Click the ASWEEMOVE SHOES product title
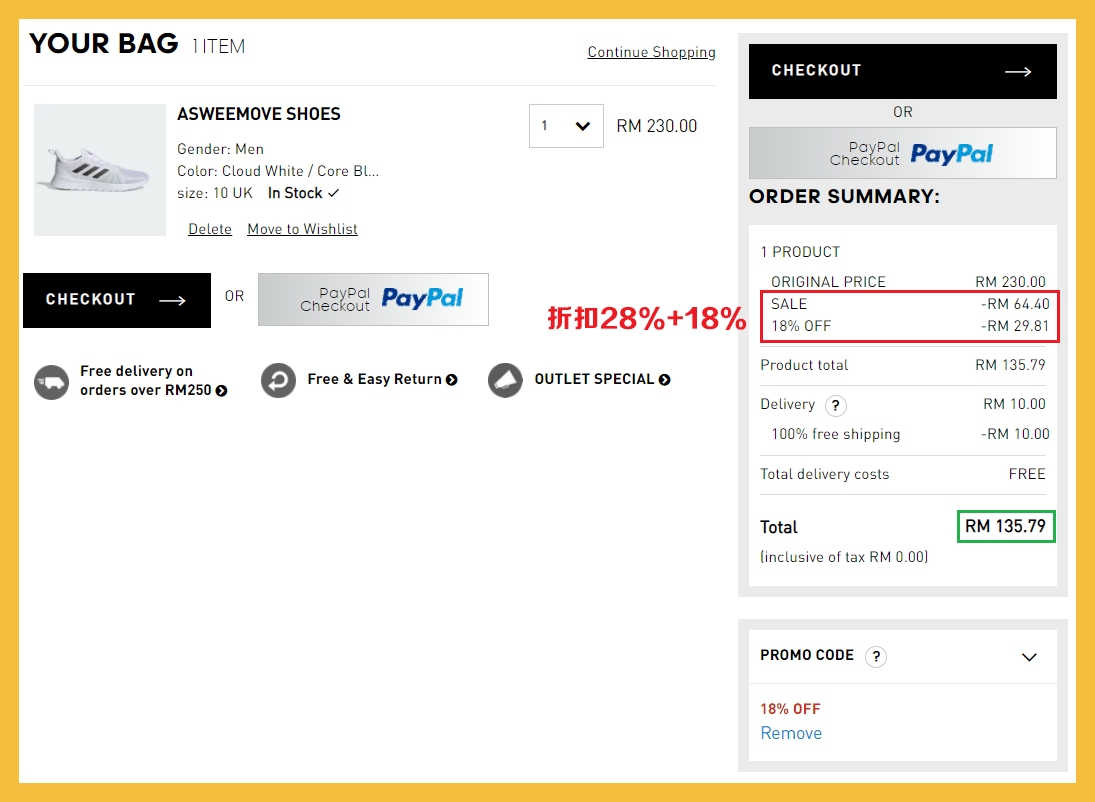This screenshot has width=1095, height=802. [259, 114]
